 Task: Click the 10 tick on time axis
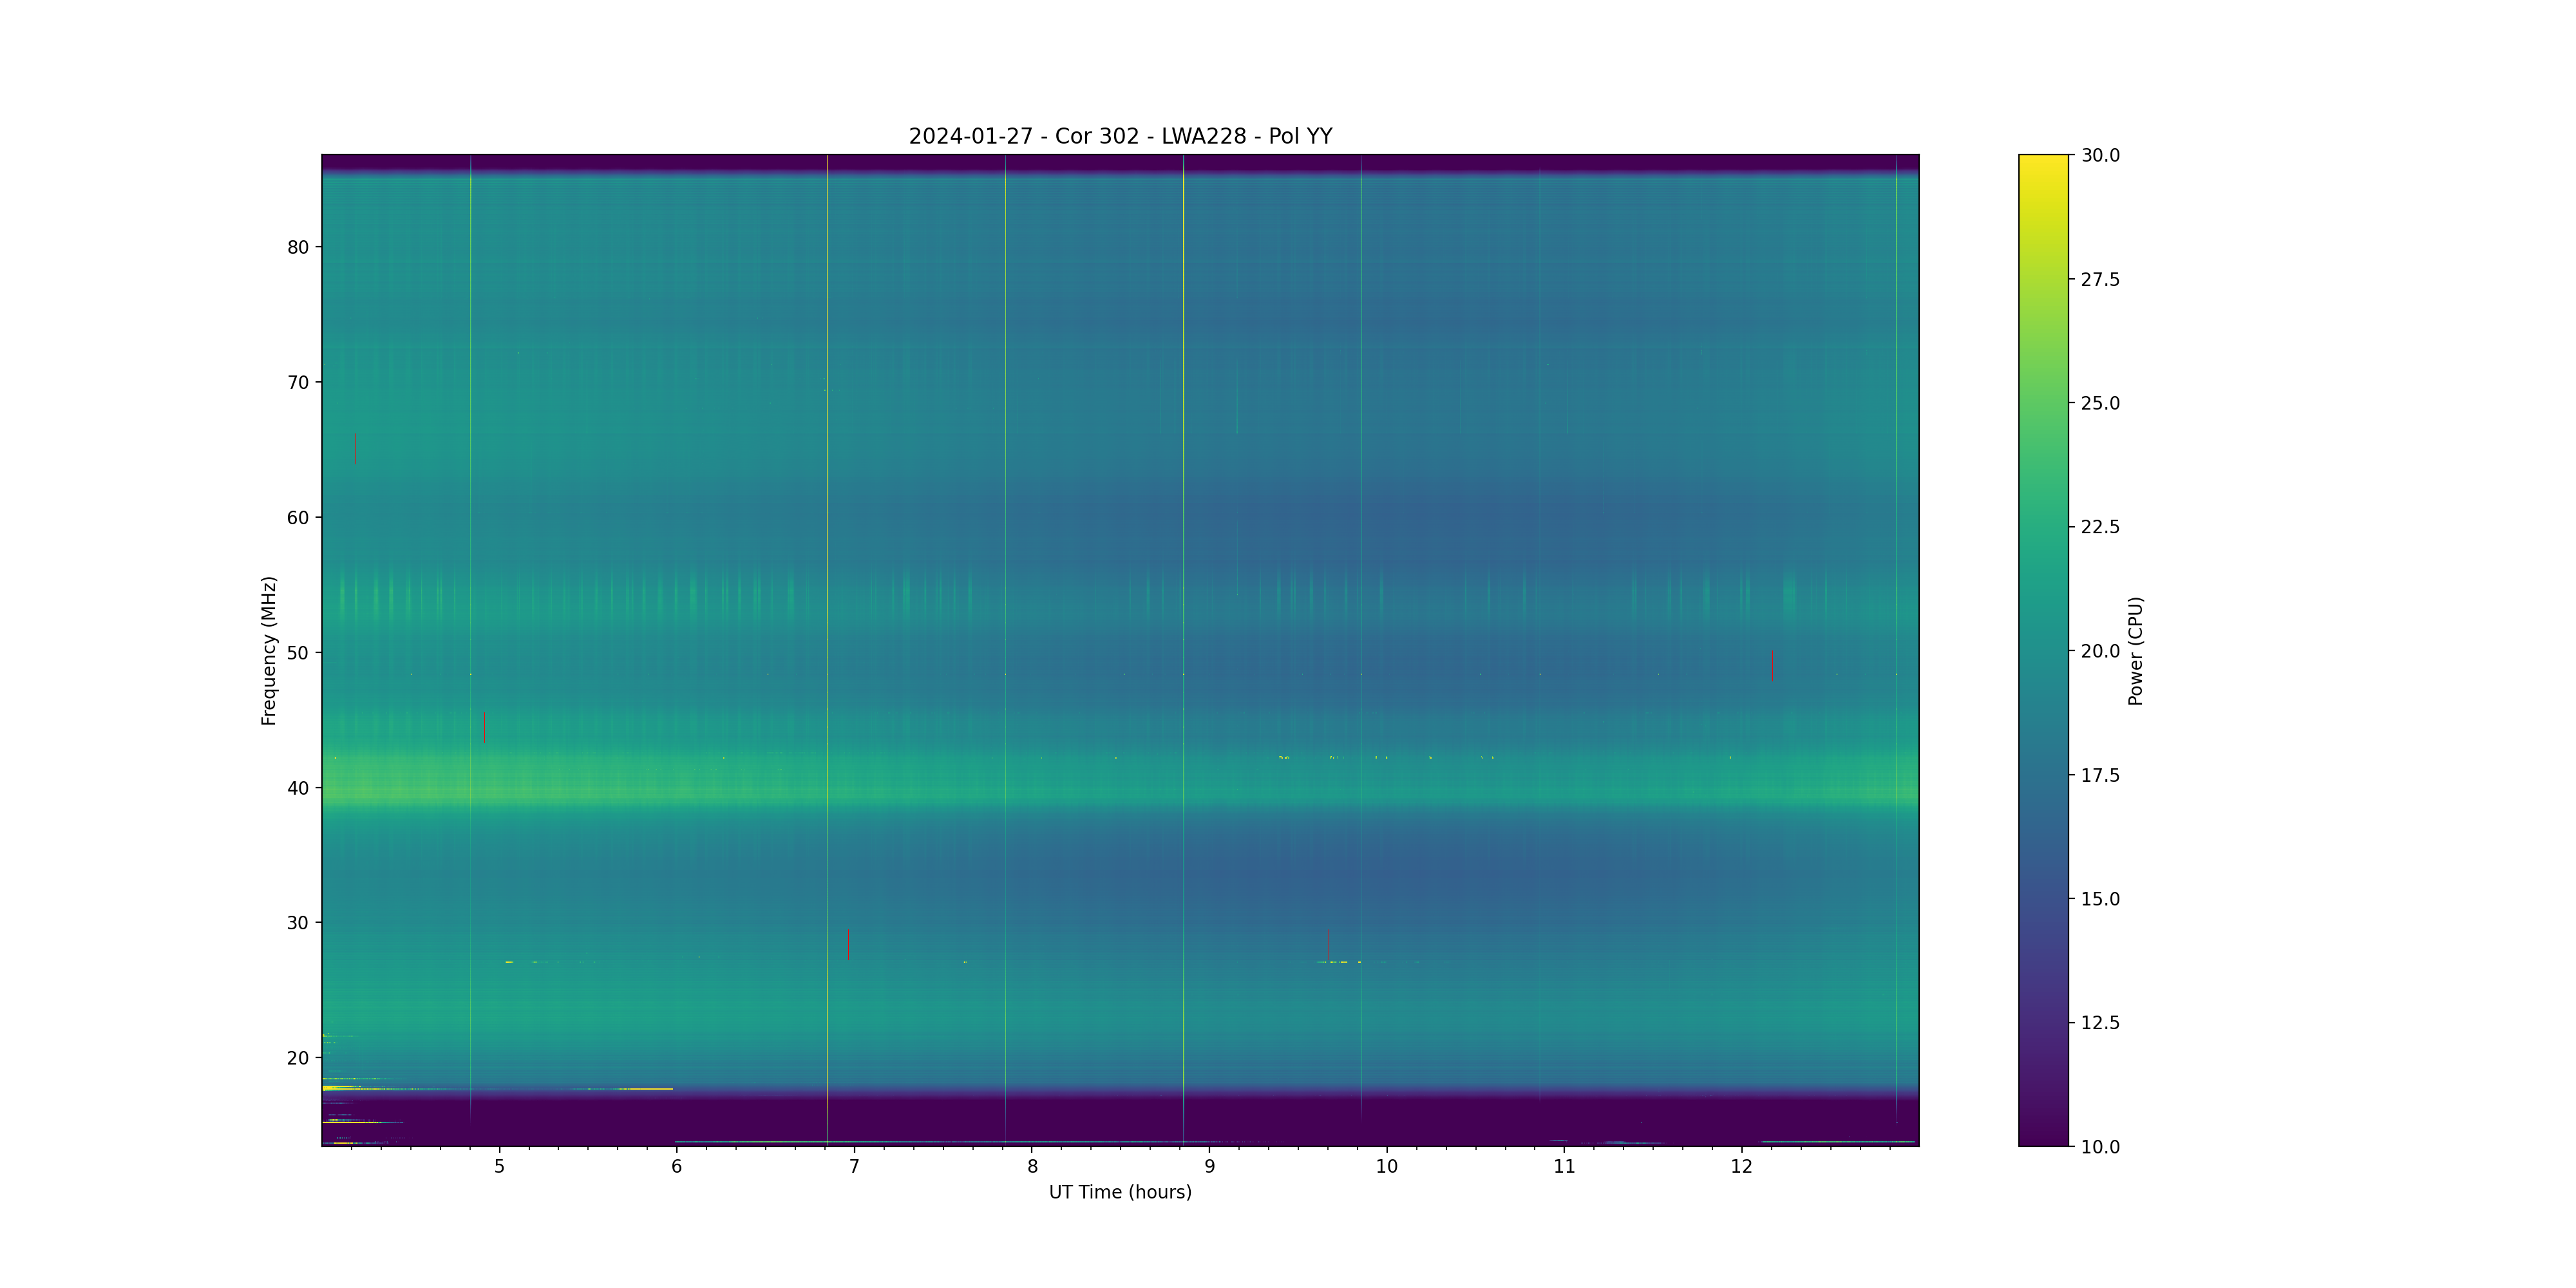click(1386, 1167)
